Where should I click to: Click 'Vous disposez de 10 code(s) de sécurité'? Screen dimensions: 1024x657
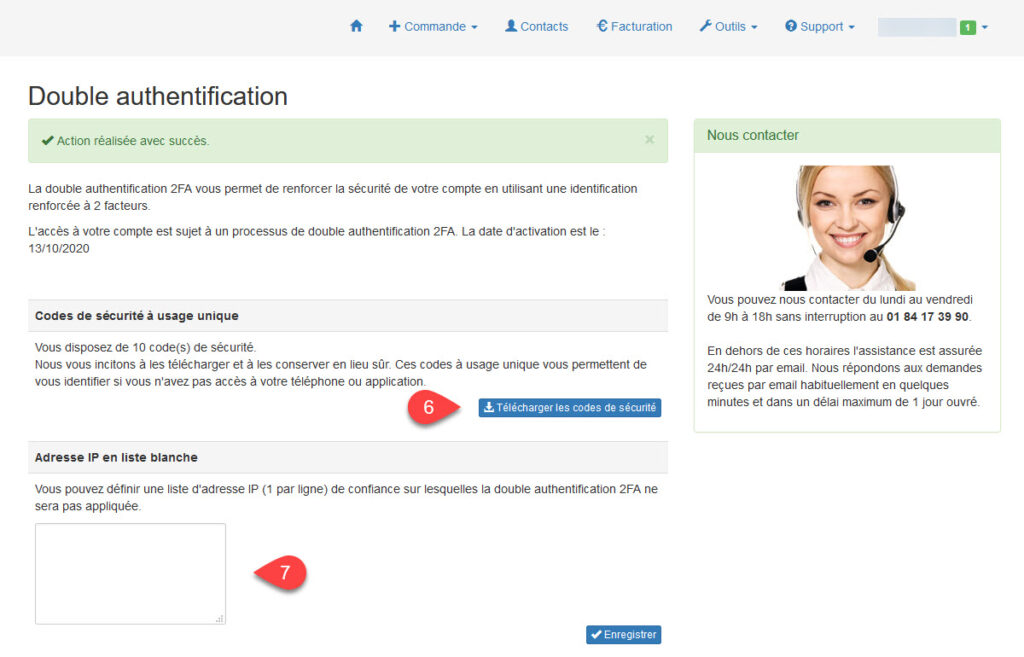point(145,347)
